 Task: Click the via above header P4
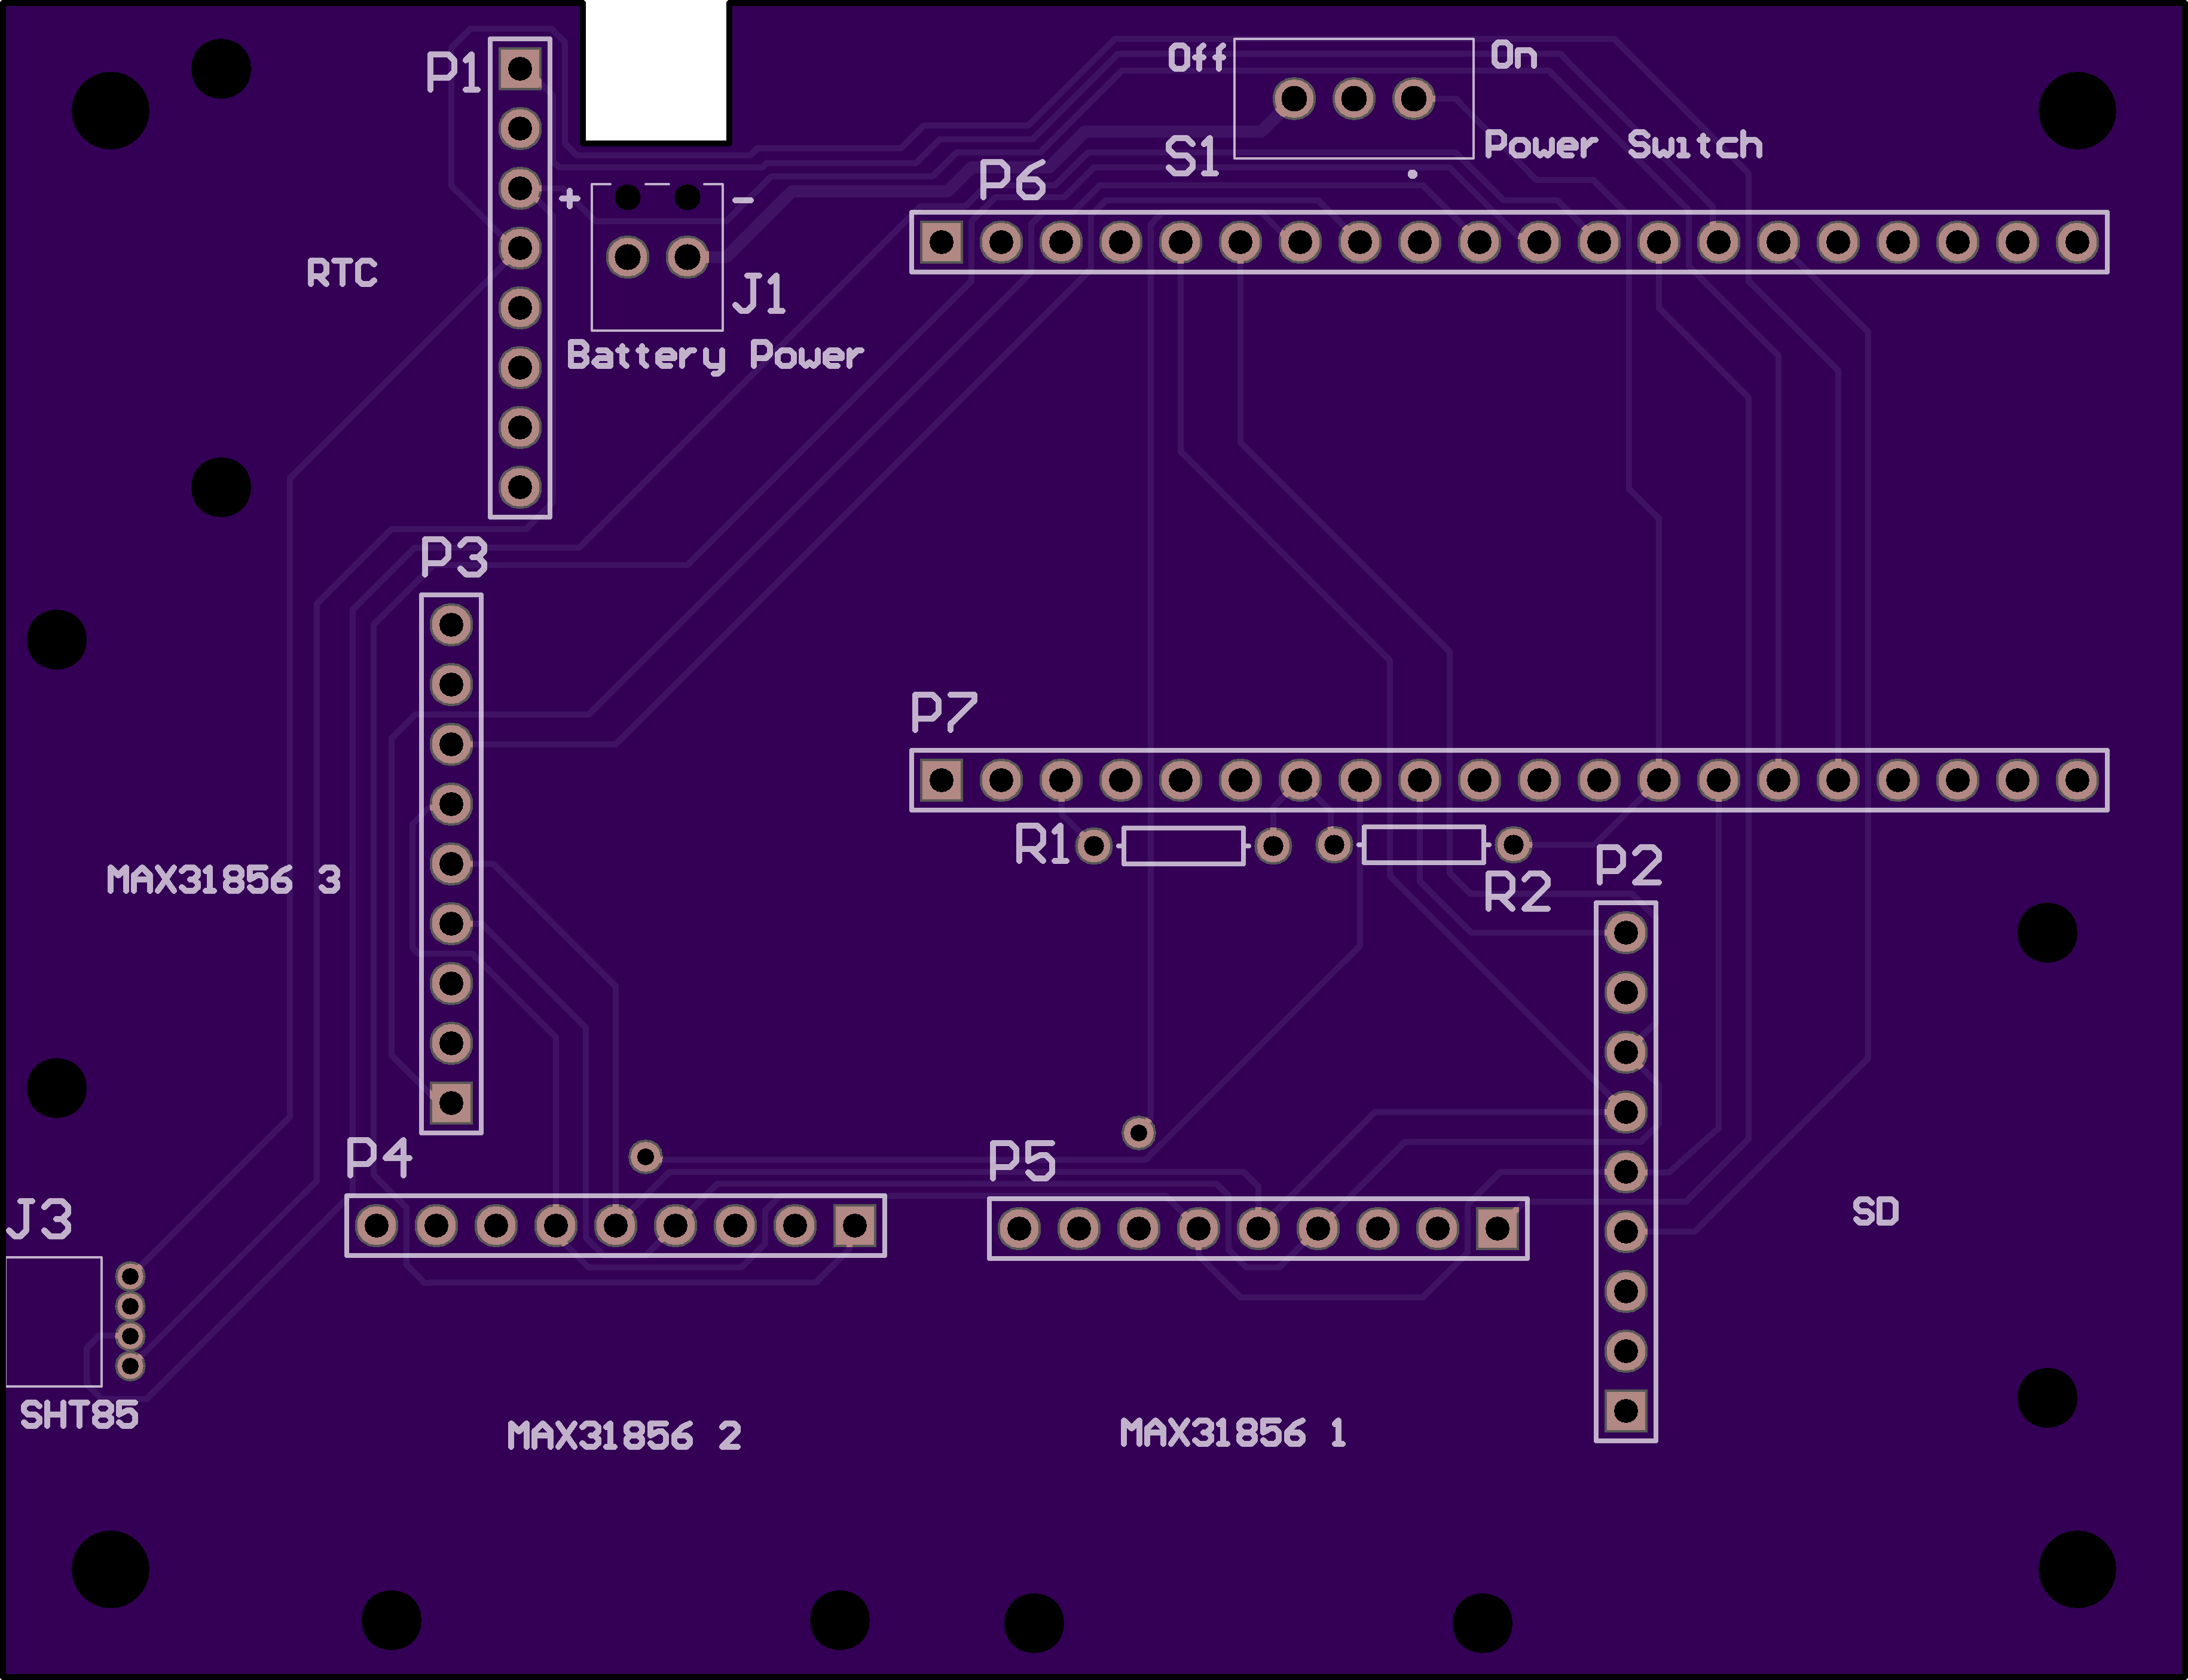tap(646, 1157)
